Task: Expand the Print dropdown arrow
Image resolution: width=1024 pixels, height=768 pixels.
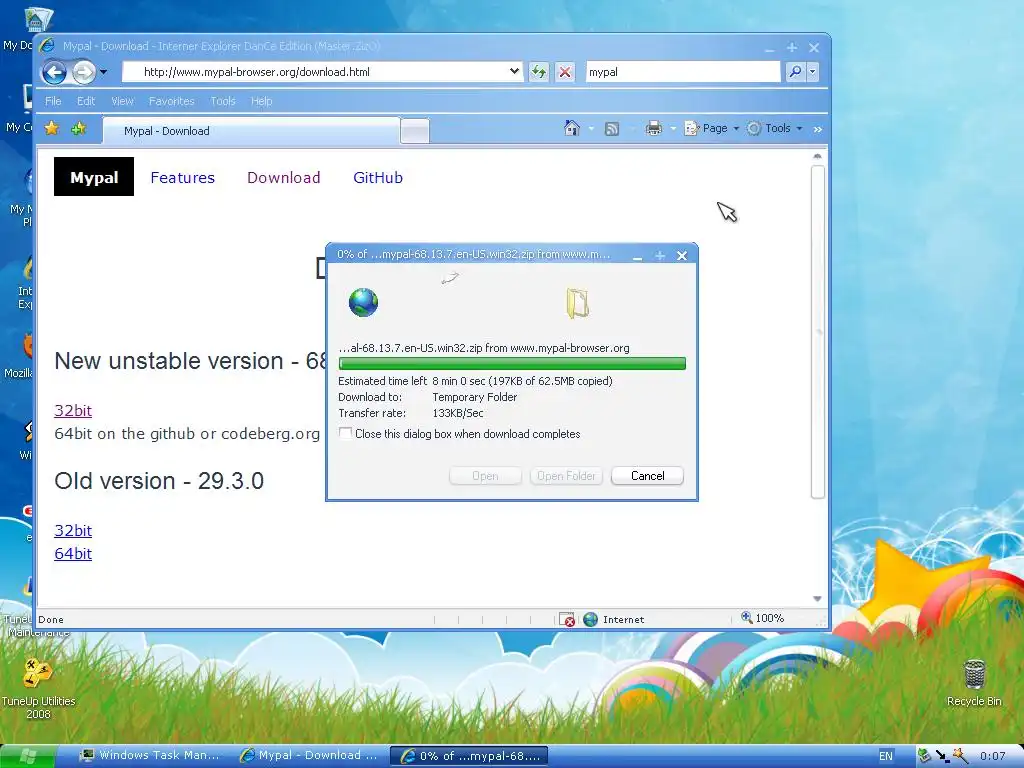Action: point(673,129)
